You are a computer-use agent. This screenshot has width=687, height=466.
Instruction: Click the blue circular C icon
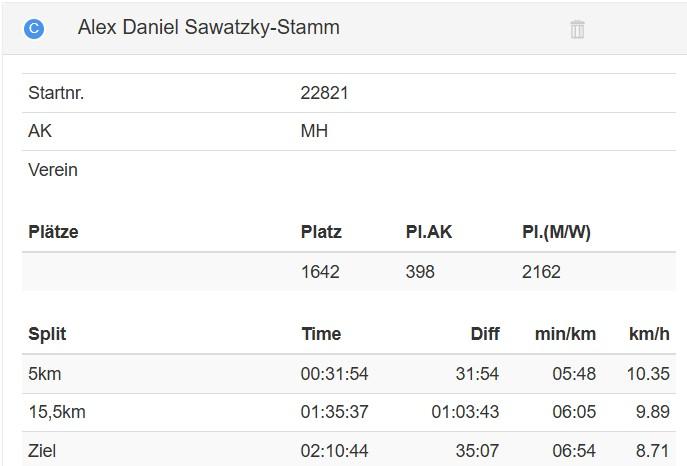point(34,29)
